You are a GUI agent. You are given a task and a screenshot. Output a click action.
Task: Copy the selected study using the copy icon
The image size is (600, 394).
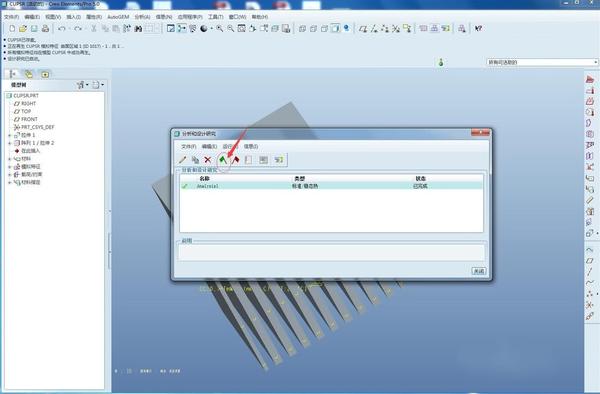tap(195, 160)
